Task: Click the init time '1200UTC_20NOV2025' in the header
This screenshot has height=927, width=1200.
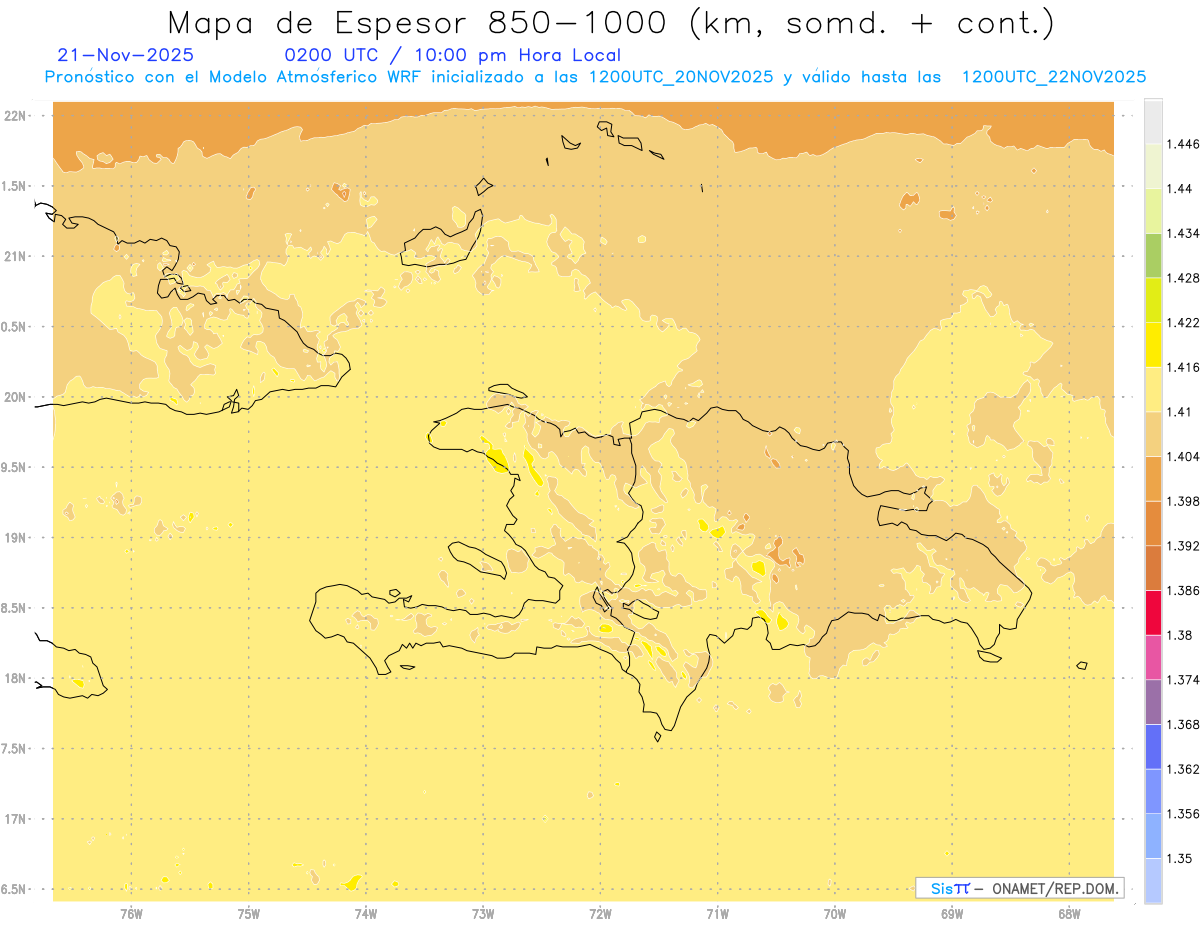Action: click(680, 77)
